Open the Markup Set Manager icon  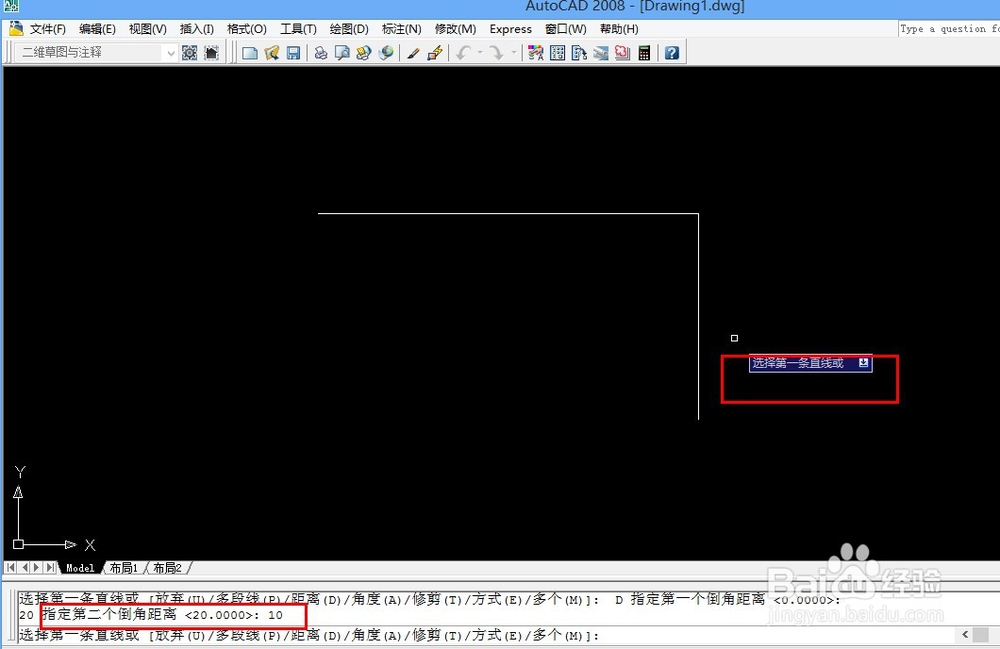(x=622, y=53)
